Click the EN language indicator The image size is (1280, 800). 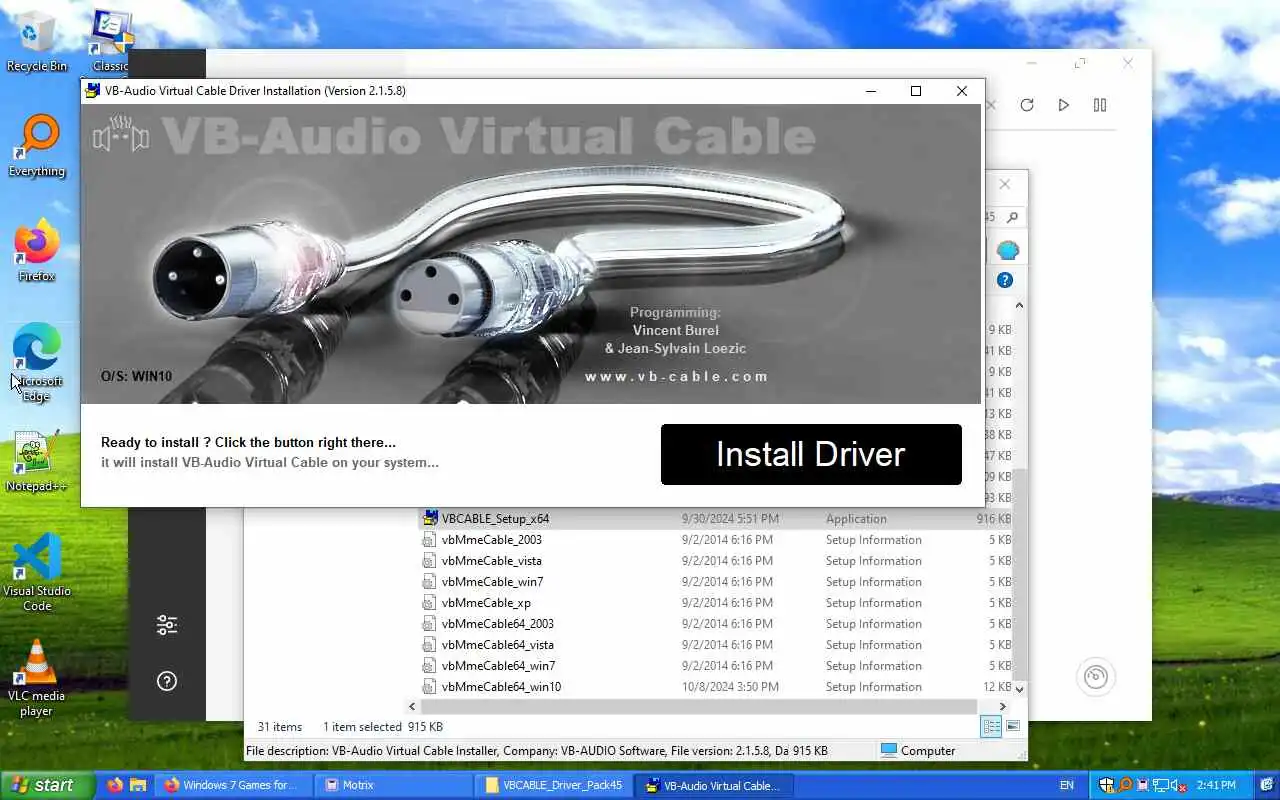pyautogui.click(x=1066, y=785)
